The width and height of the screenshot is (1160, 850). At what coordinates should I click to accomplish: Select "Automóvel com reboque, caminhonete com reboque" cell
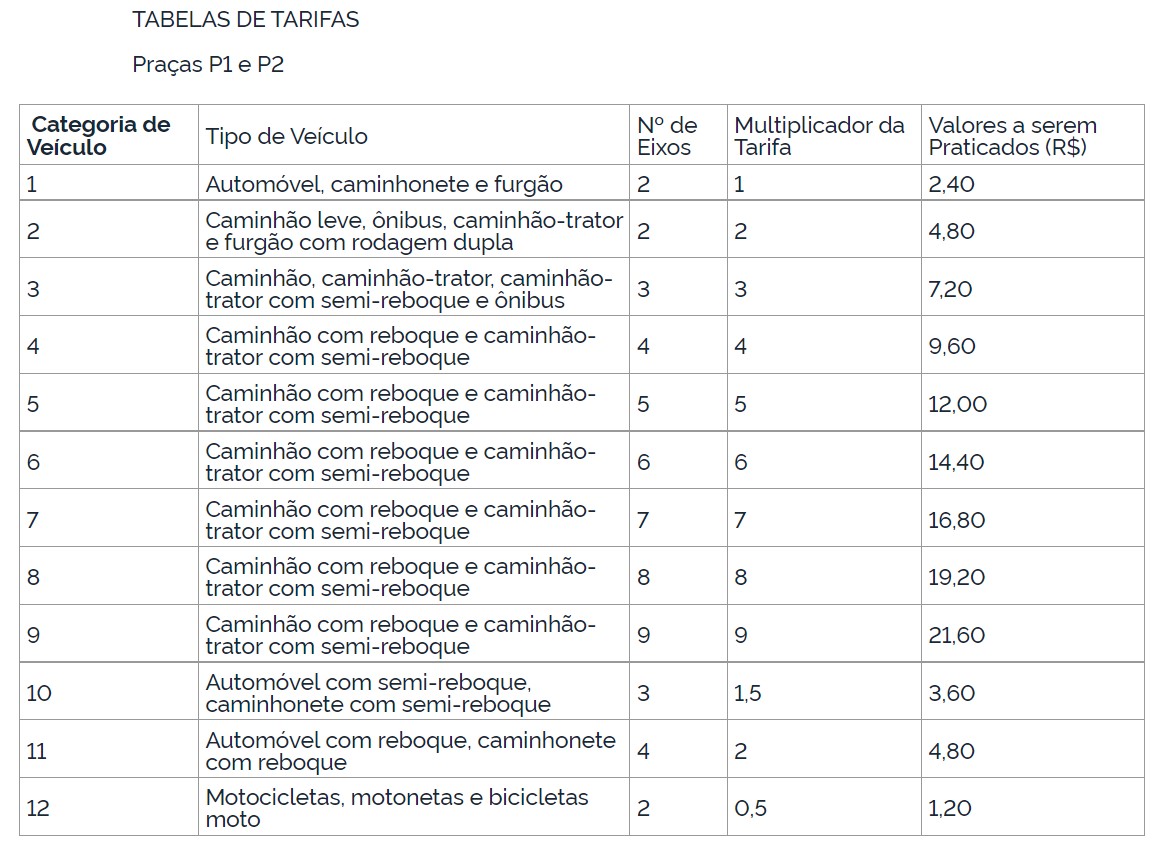click(410, 751)
